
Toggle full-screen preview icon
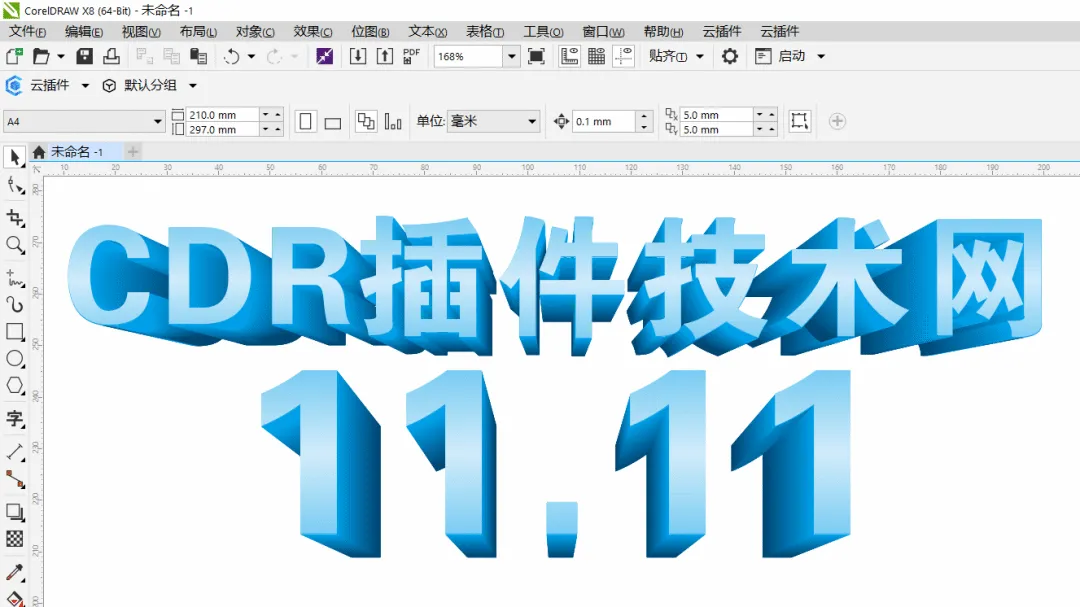536,56
